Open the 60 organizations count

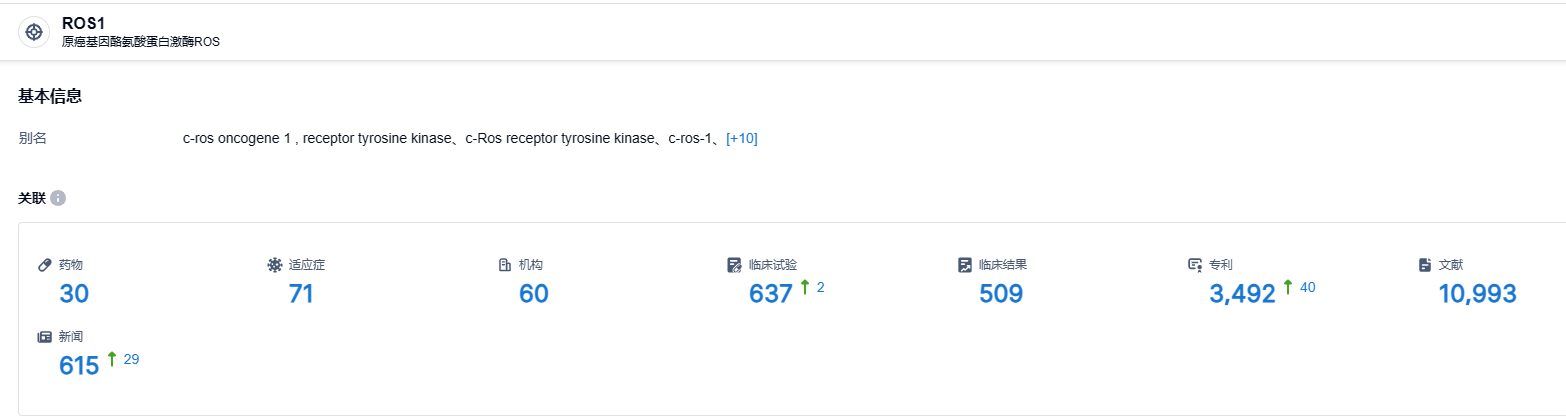(x=534, y=294)
